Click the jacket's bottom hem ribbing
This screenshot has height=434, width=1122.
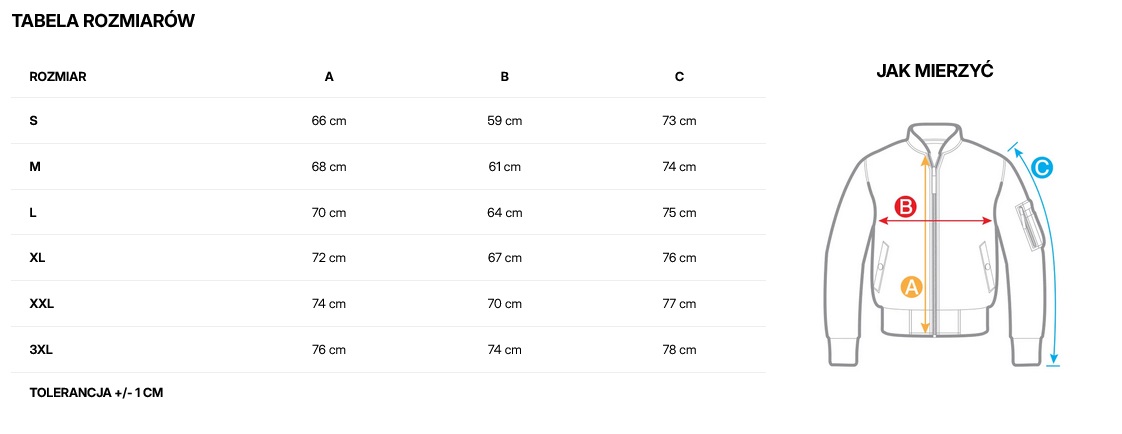pyautogui.click(x=933, y=322)
